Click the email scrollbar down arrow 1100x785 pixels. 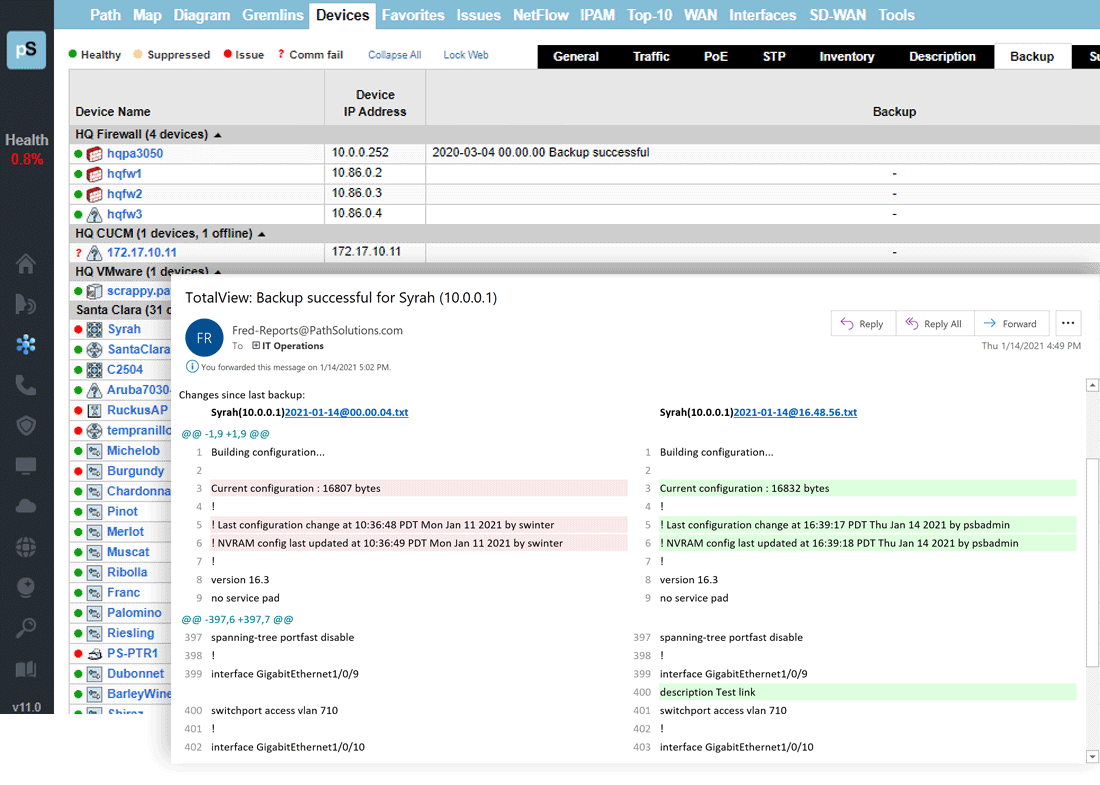pos(1092,757)
